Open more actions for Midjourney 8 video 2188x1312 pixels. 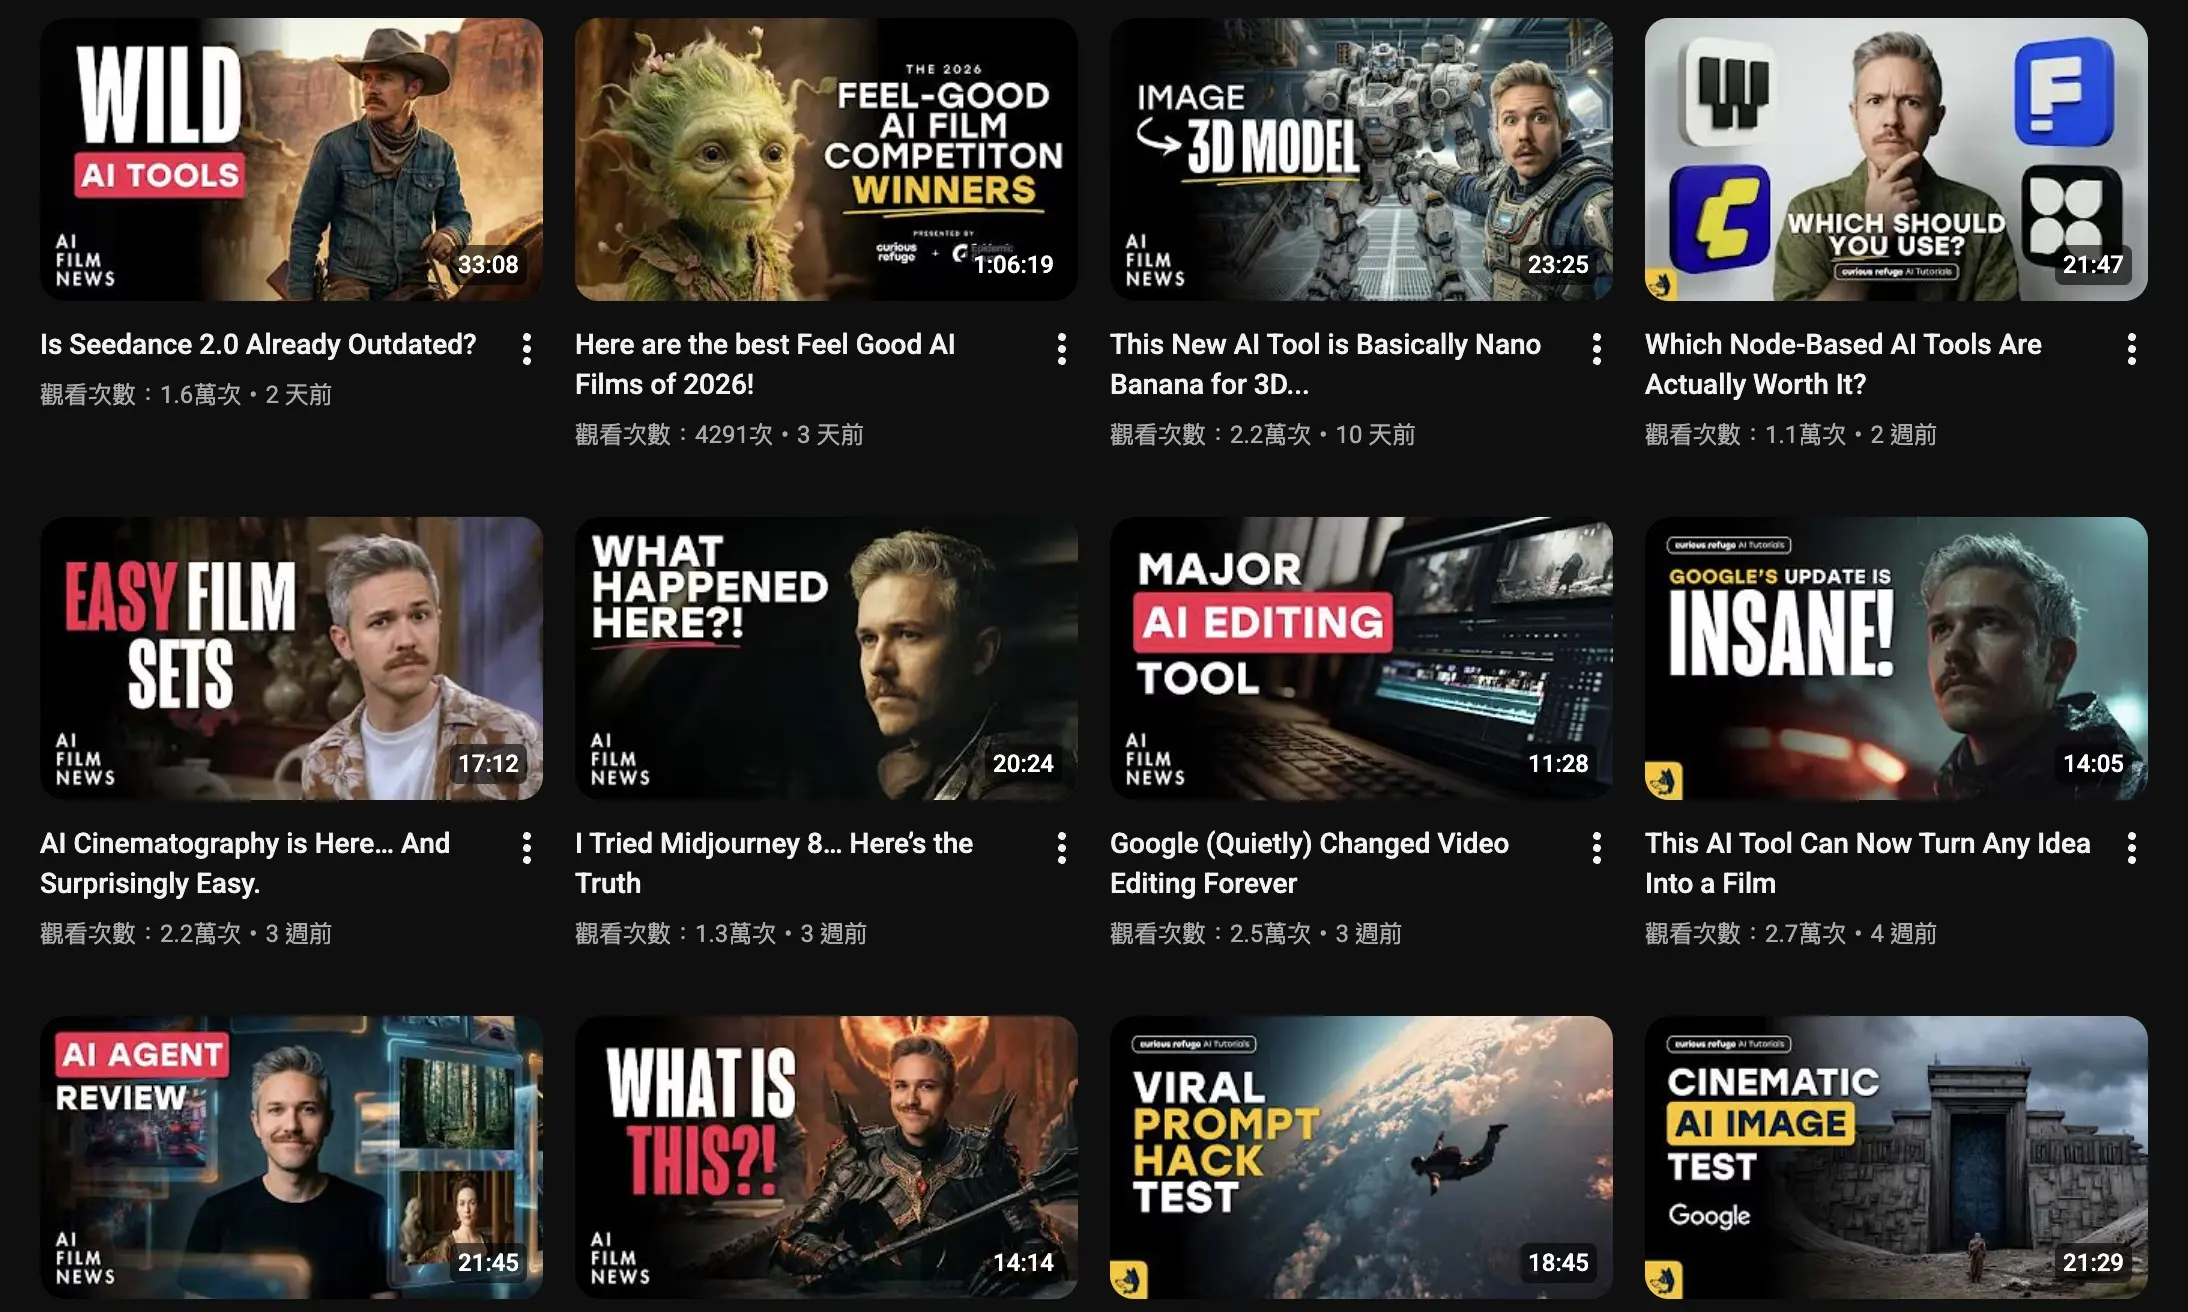pos(1062,848)
